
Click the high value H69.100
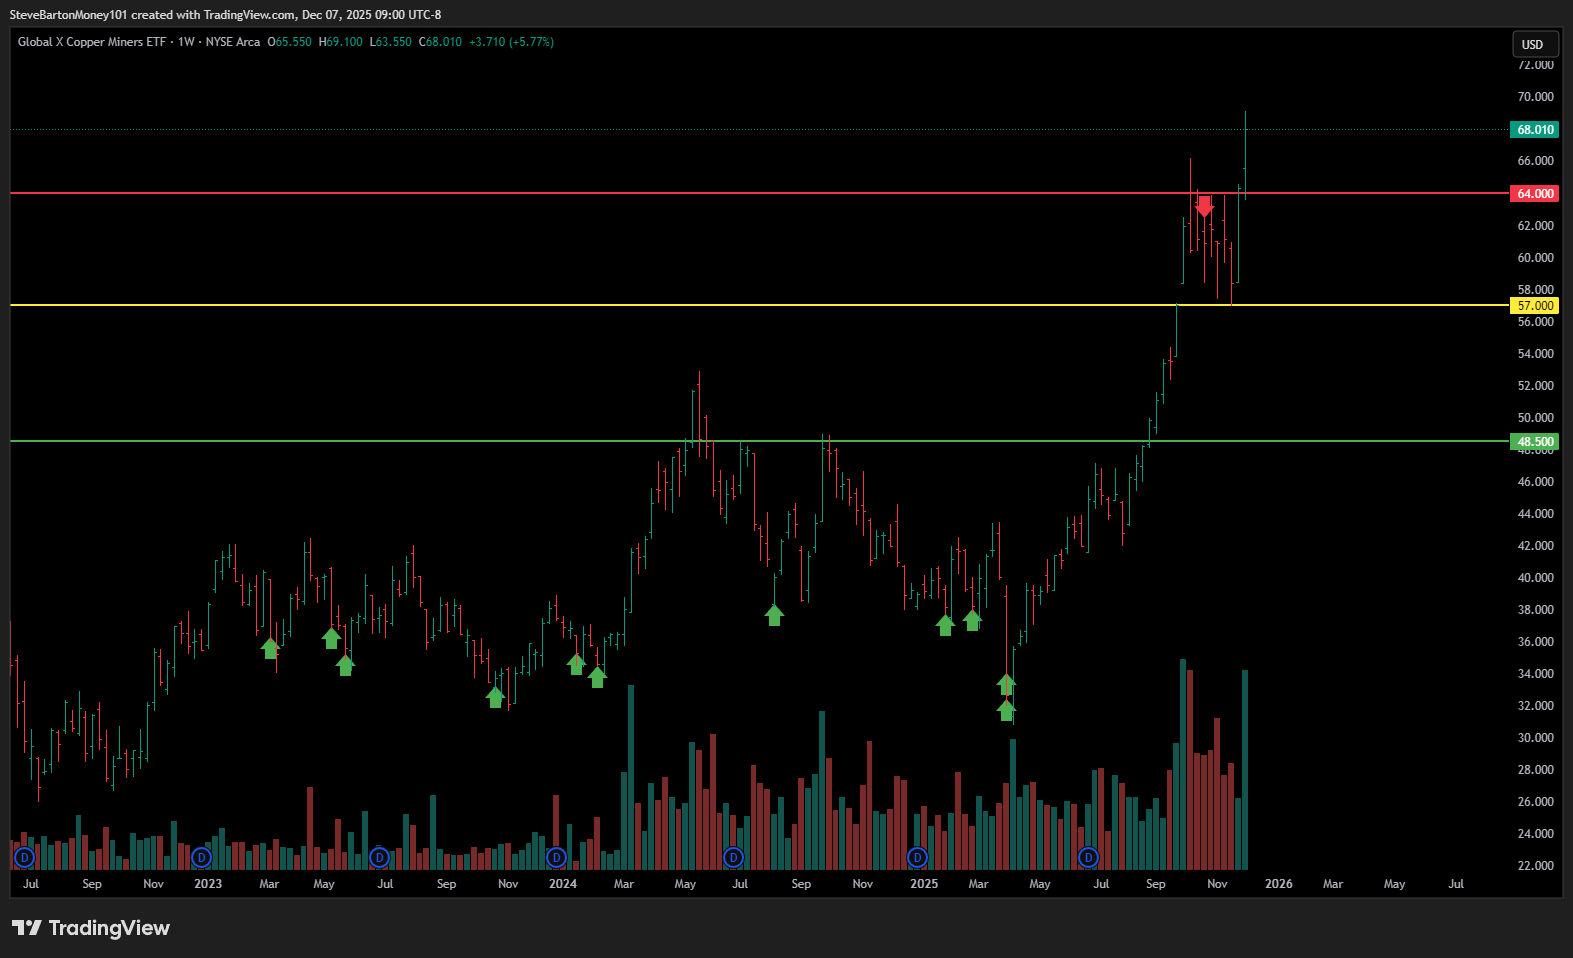[341, 42]
